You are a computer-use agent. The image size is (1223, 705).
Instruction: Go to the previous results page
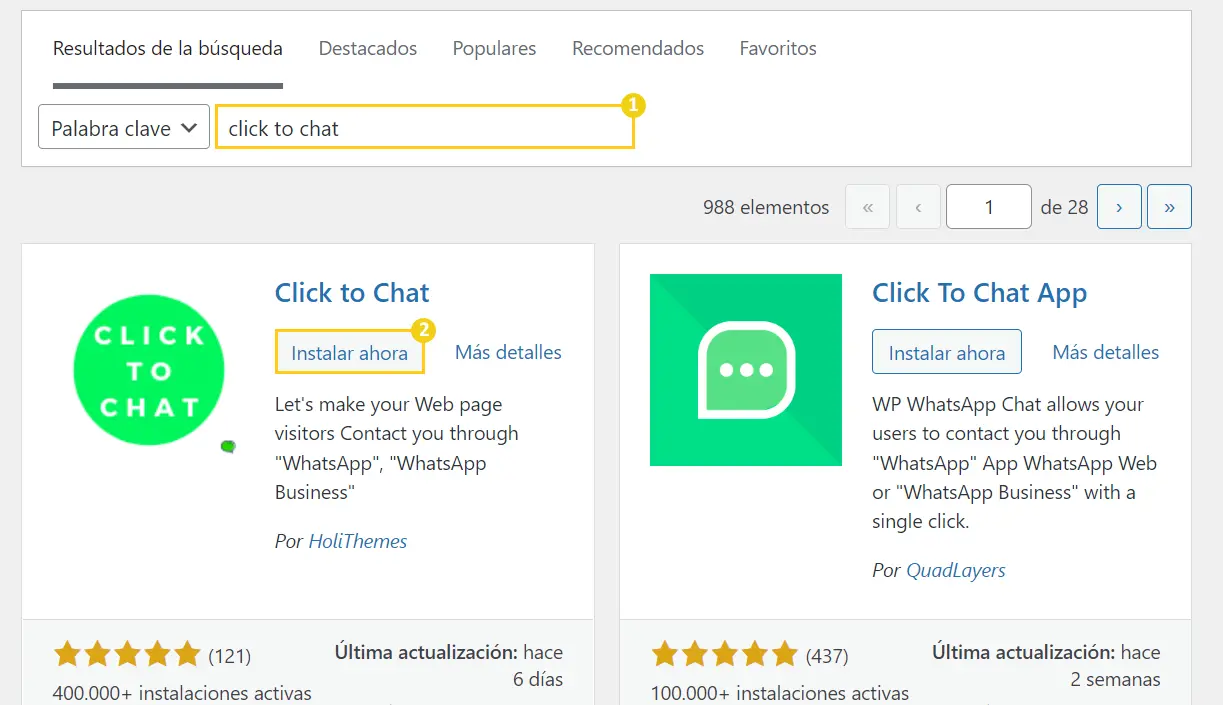click(918, 207)
